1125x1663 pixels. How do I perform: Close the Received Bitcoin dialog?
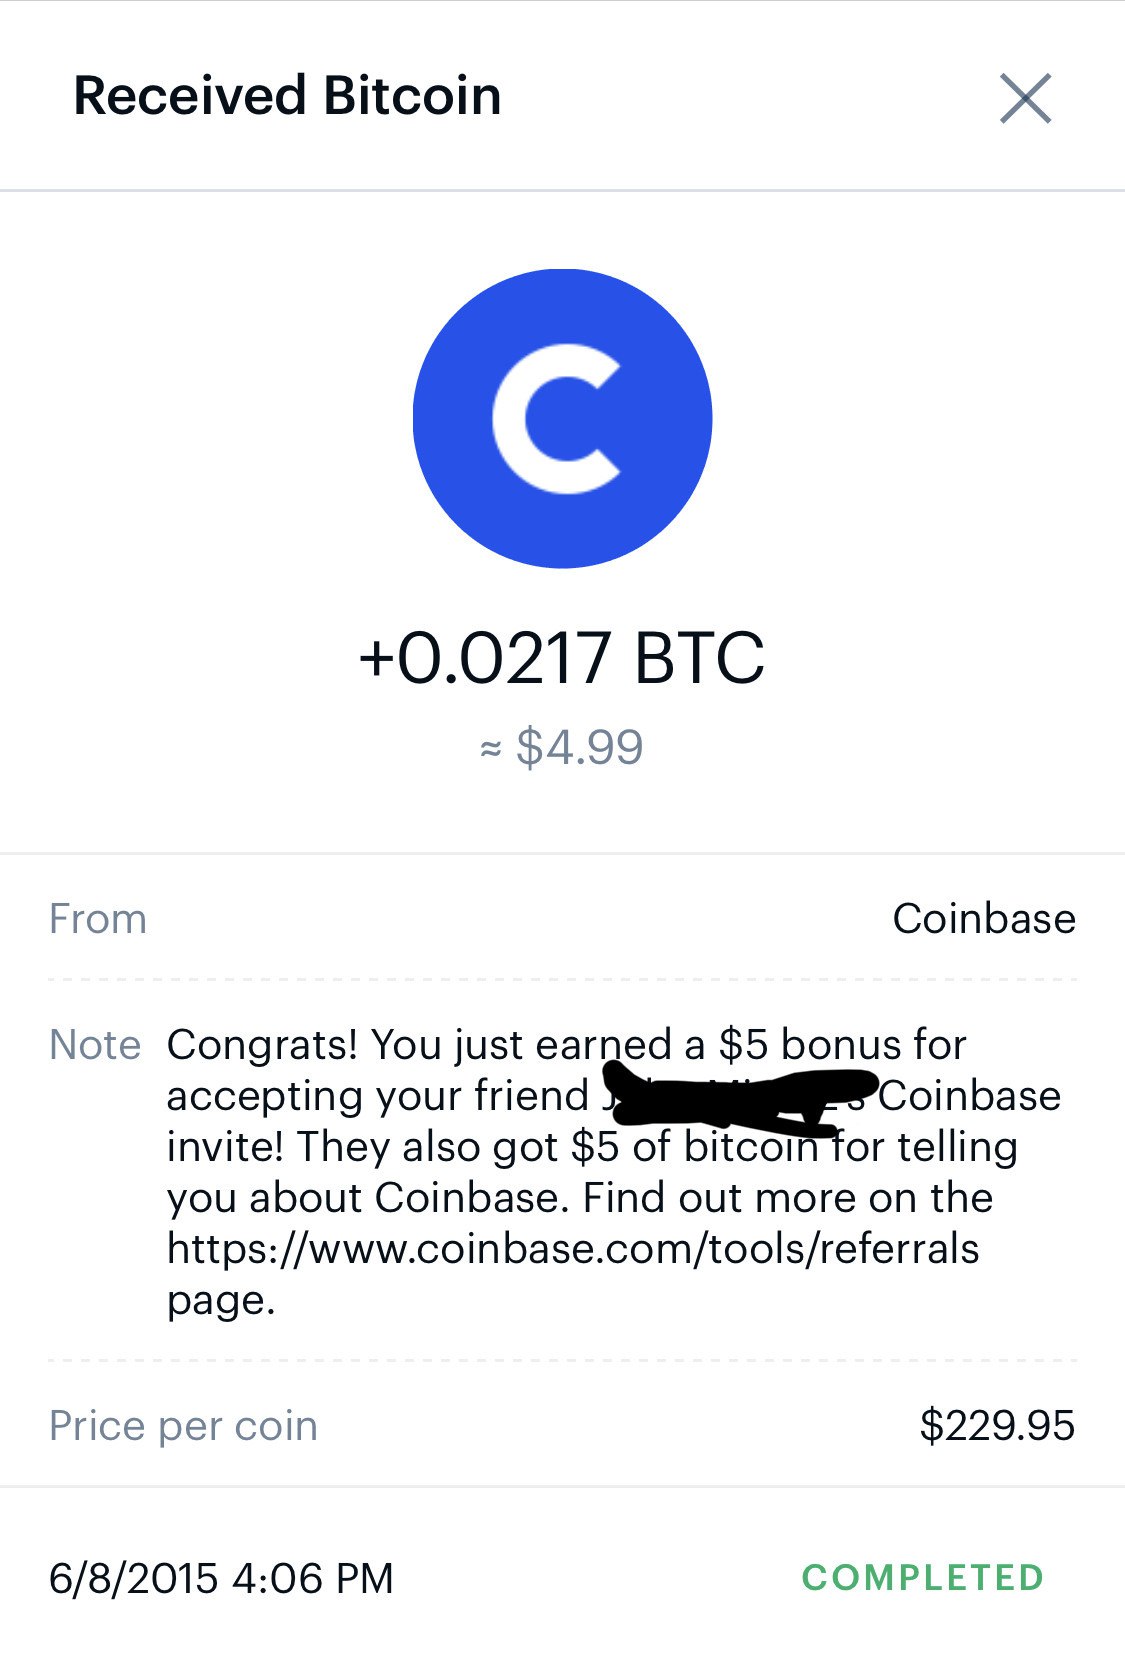1026,98
